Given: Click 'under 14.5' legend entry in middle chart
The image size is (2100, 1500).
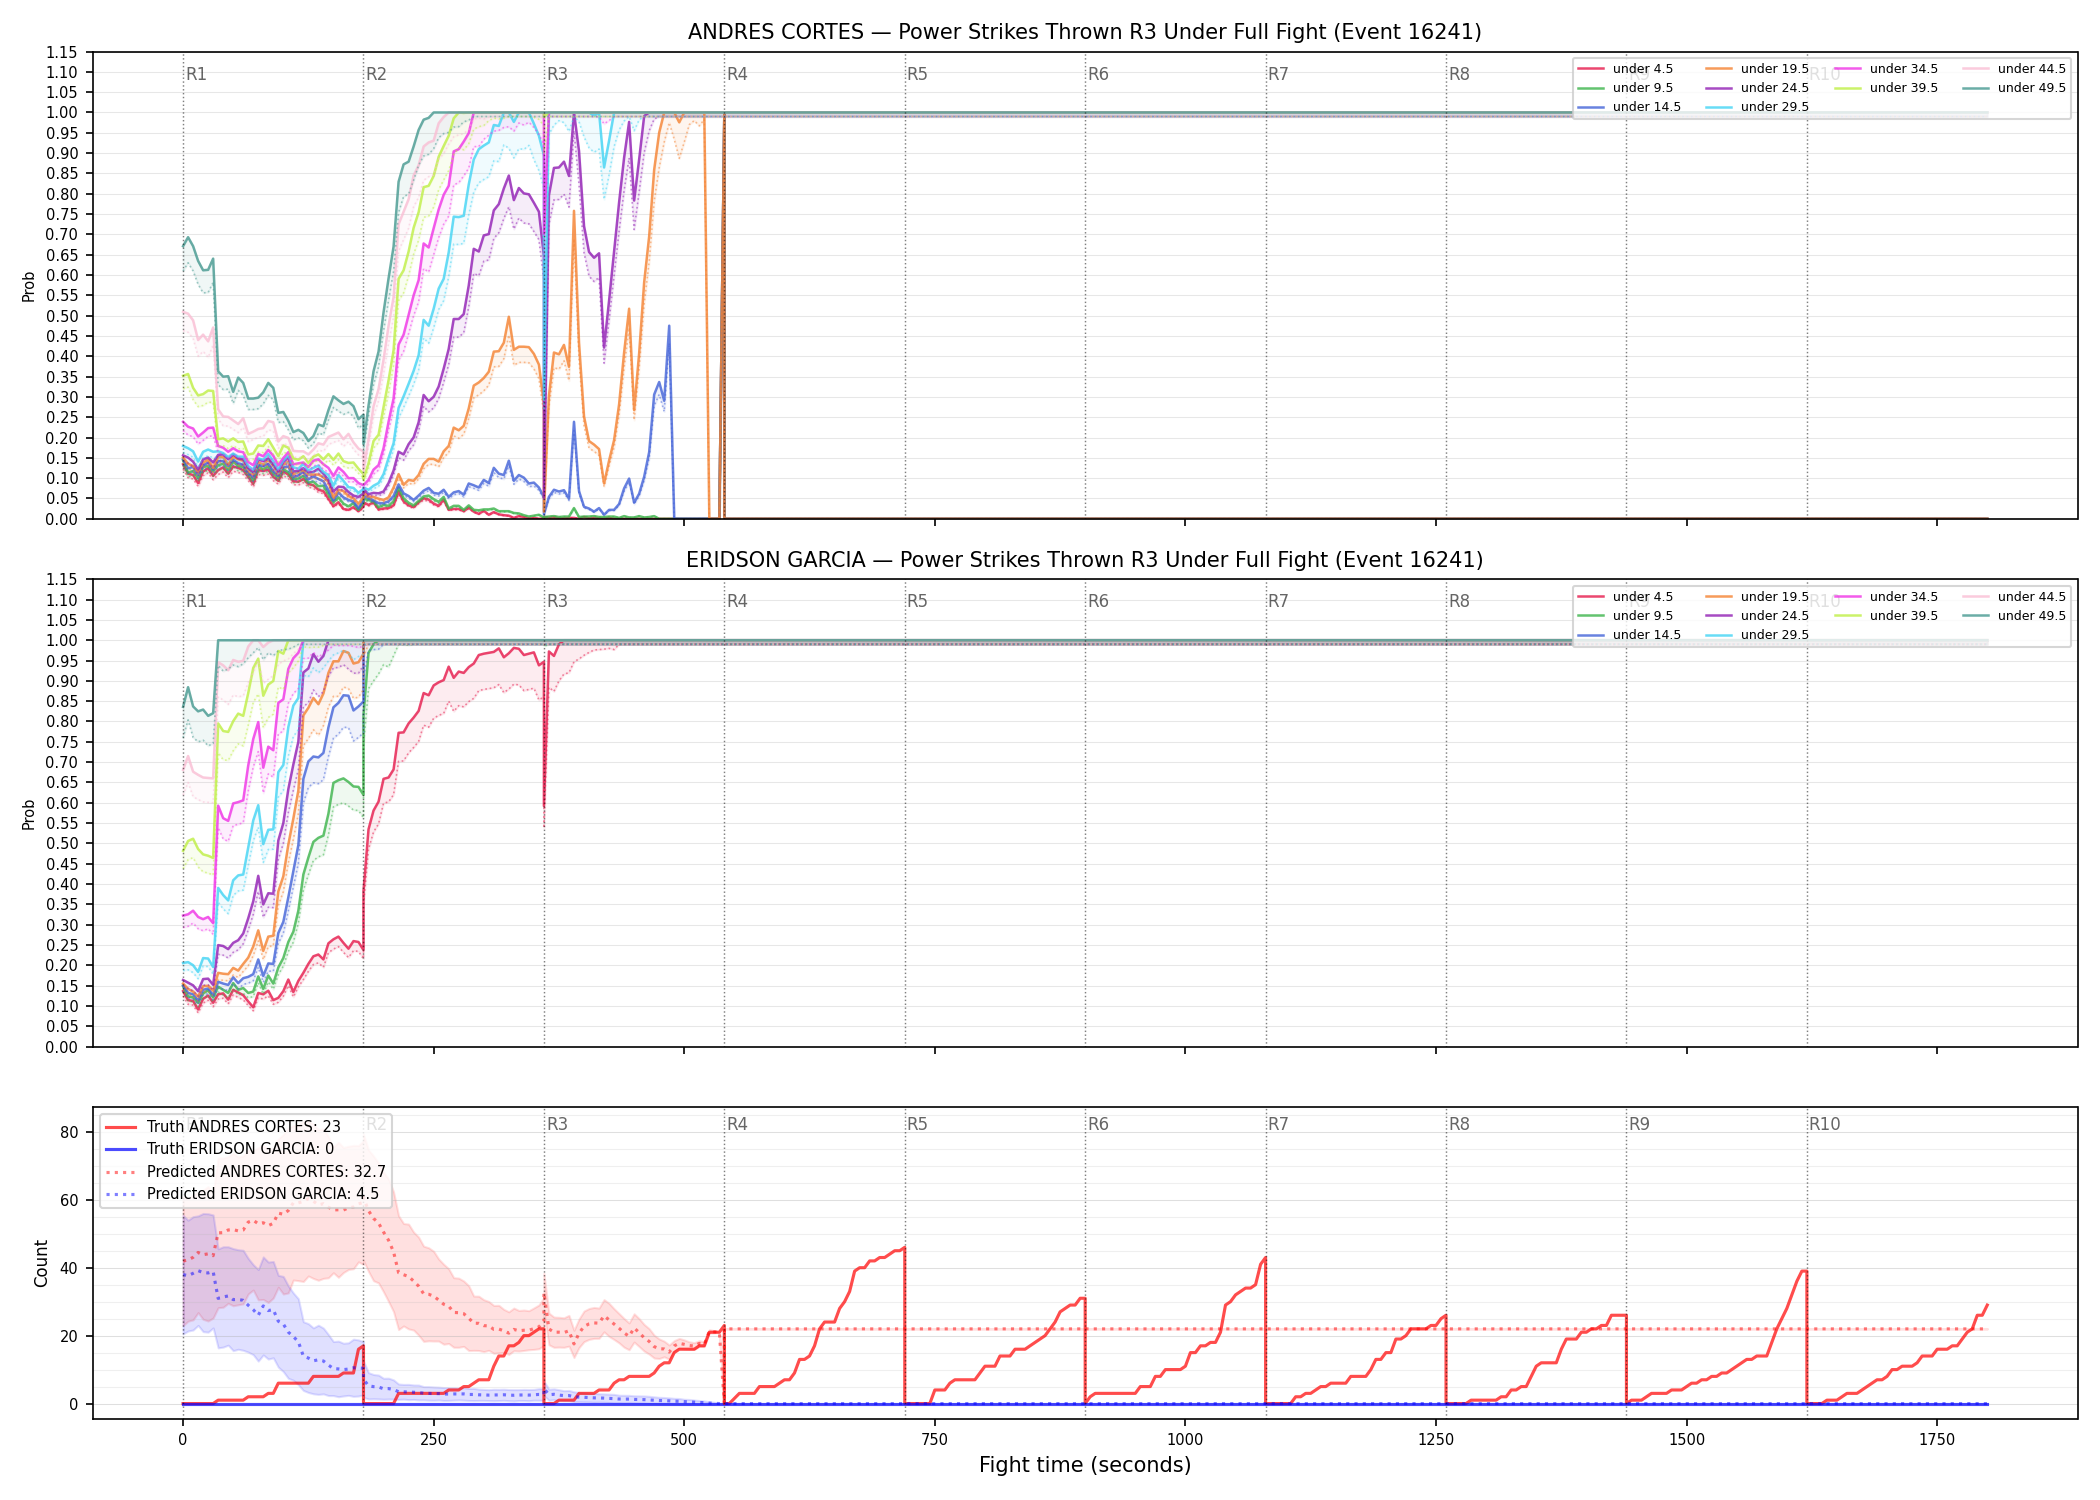Looking at the screenshot, I should pyautogui.click(x=1629, y=635).
